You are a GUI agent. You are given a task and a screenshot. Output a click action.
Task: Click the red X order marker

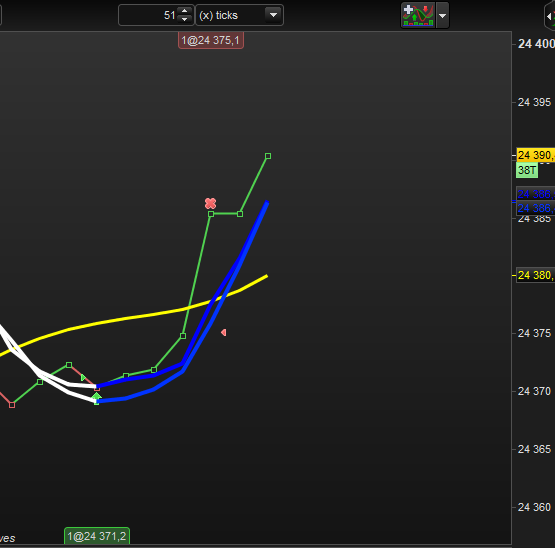pos(210,203)
